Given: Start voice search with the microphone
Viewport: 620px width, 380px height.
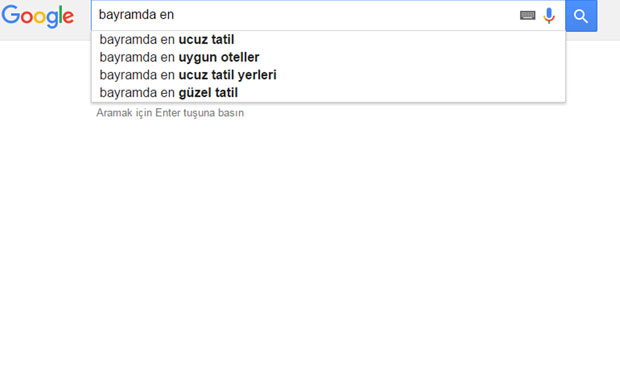Looking at the screenshot, I should [x=549, y=16].
